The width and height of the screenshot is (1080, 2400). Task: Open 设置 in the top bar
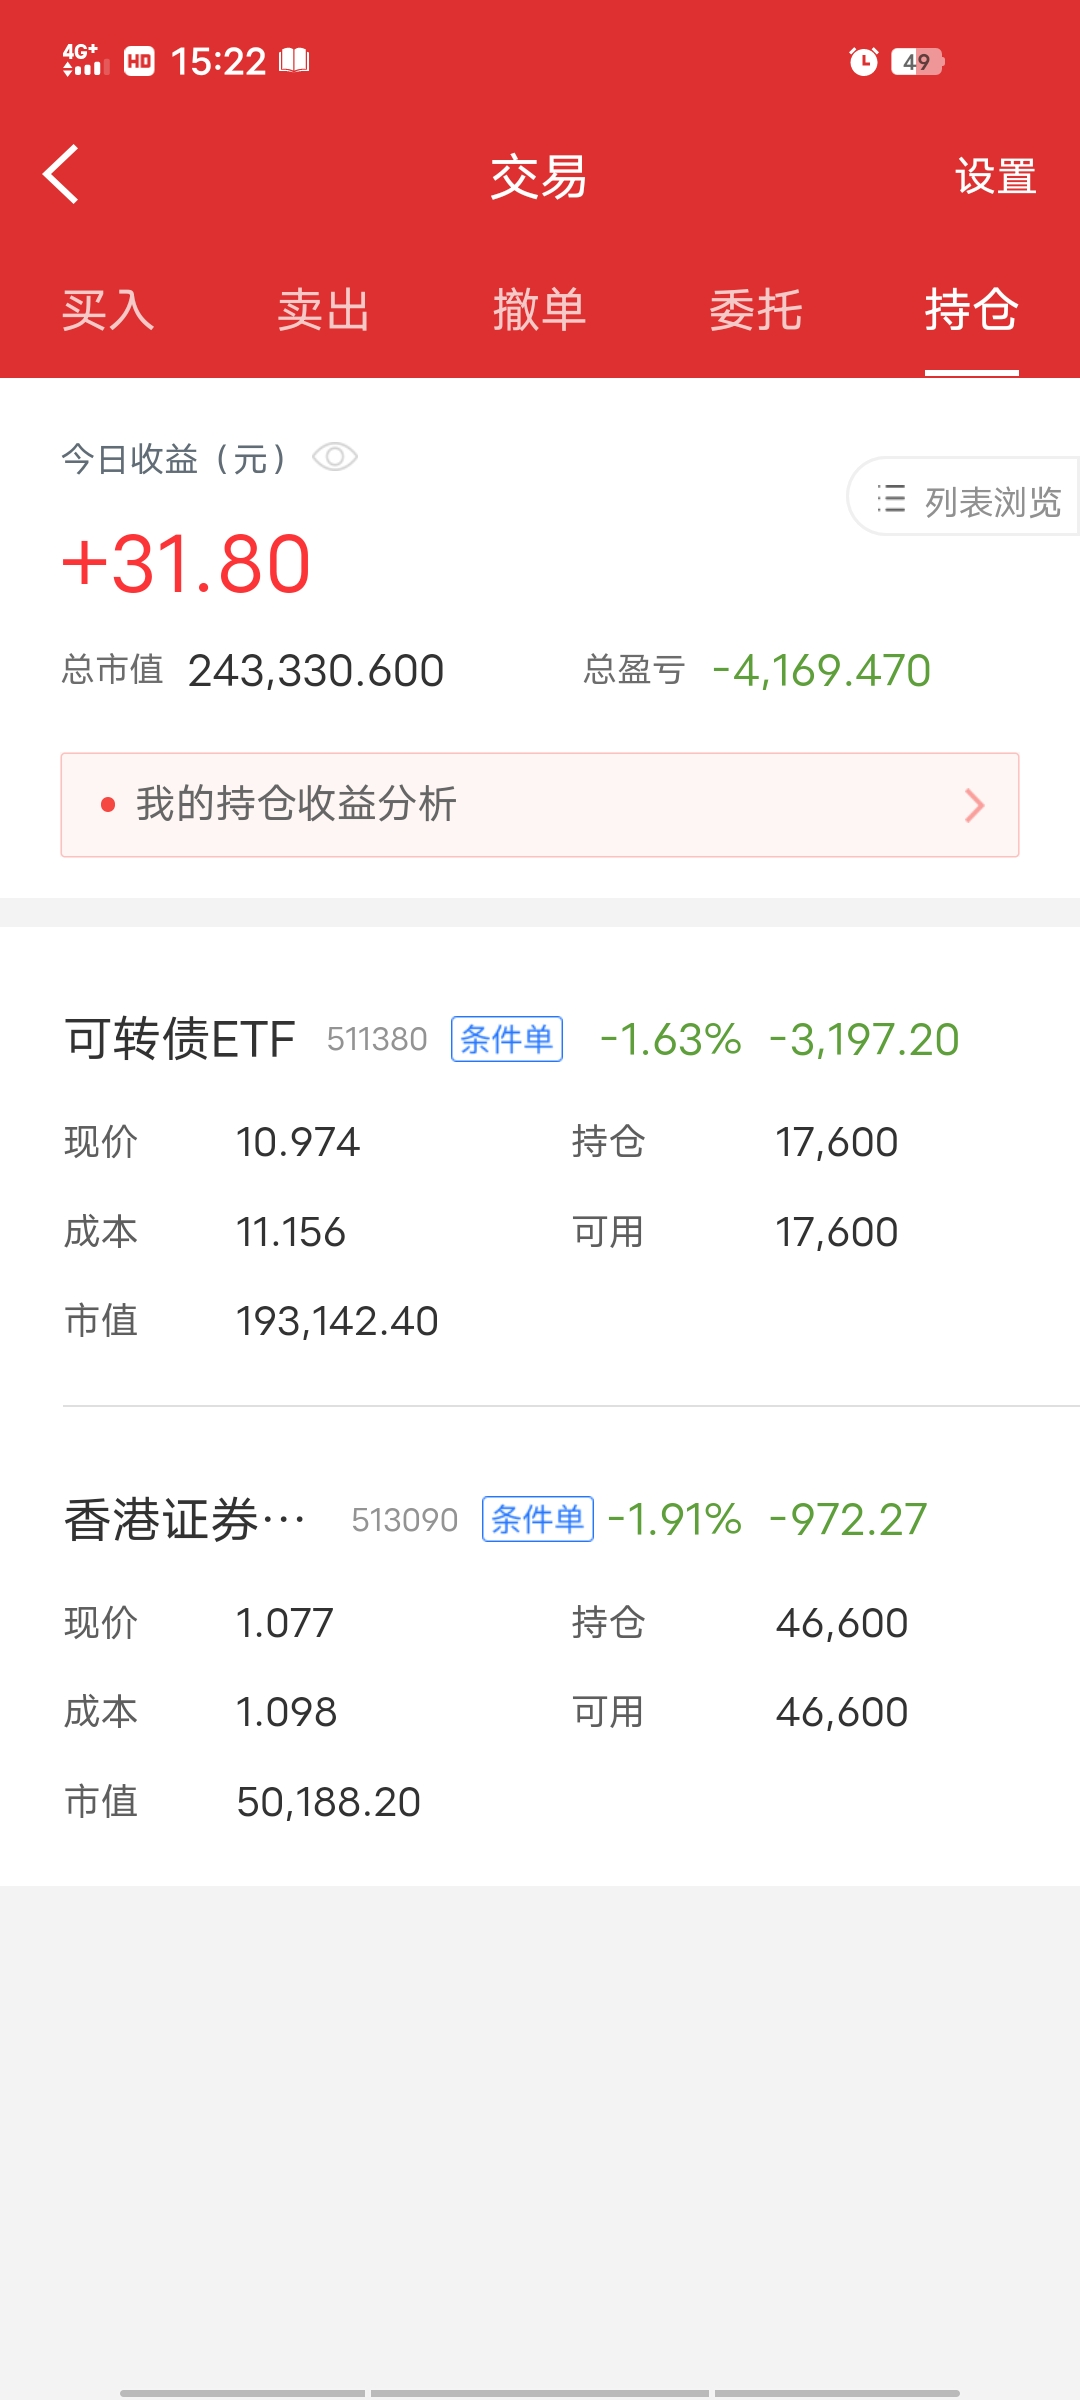tap(995, 177)
